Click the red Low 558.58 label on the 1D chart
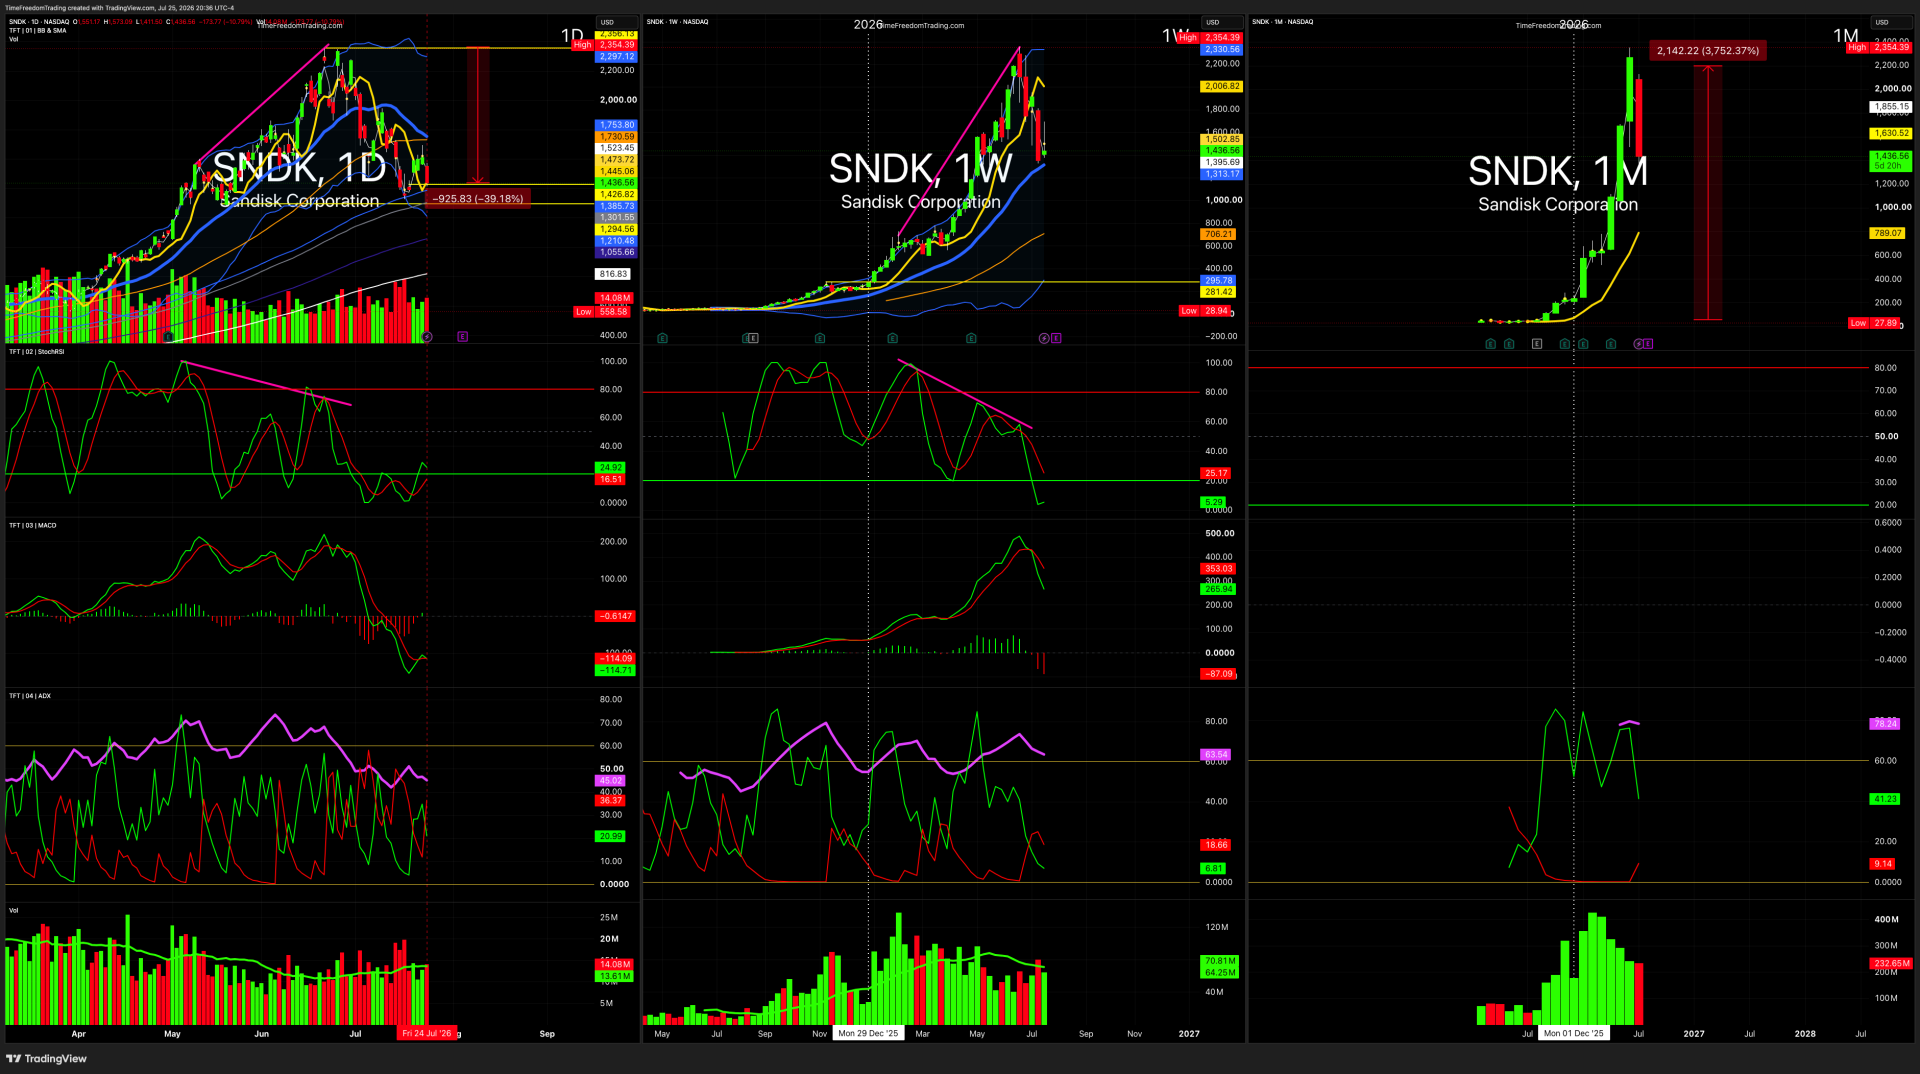 pos(603,312)
